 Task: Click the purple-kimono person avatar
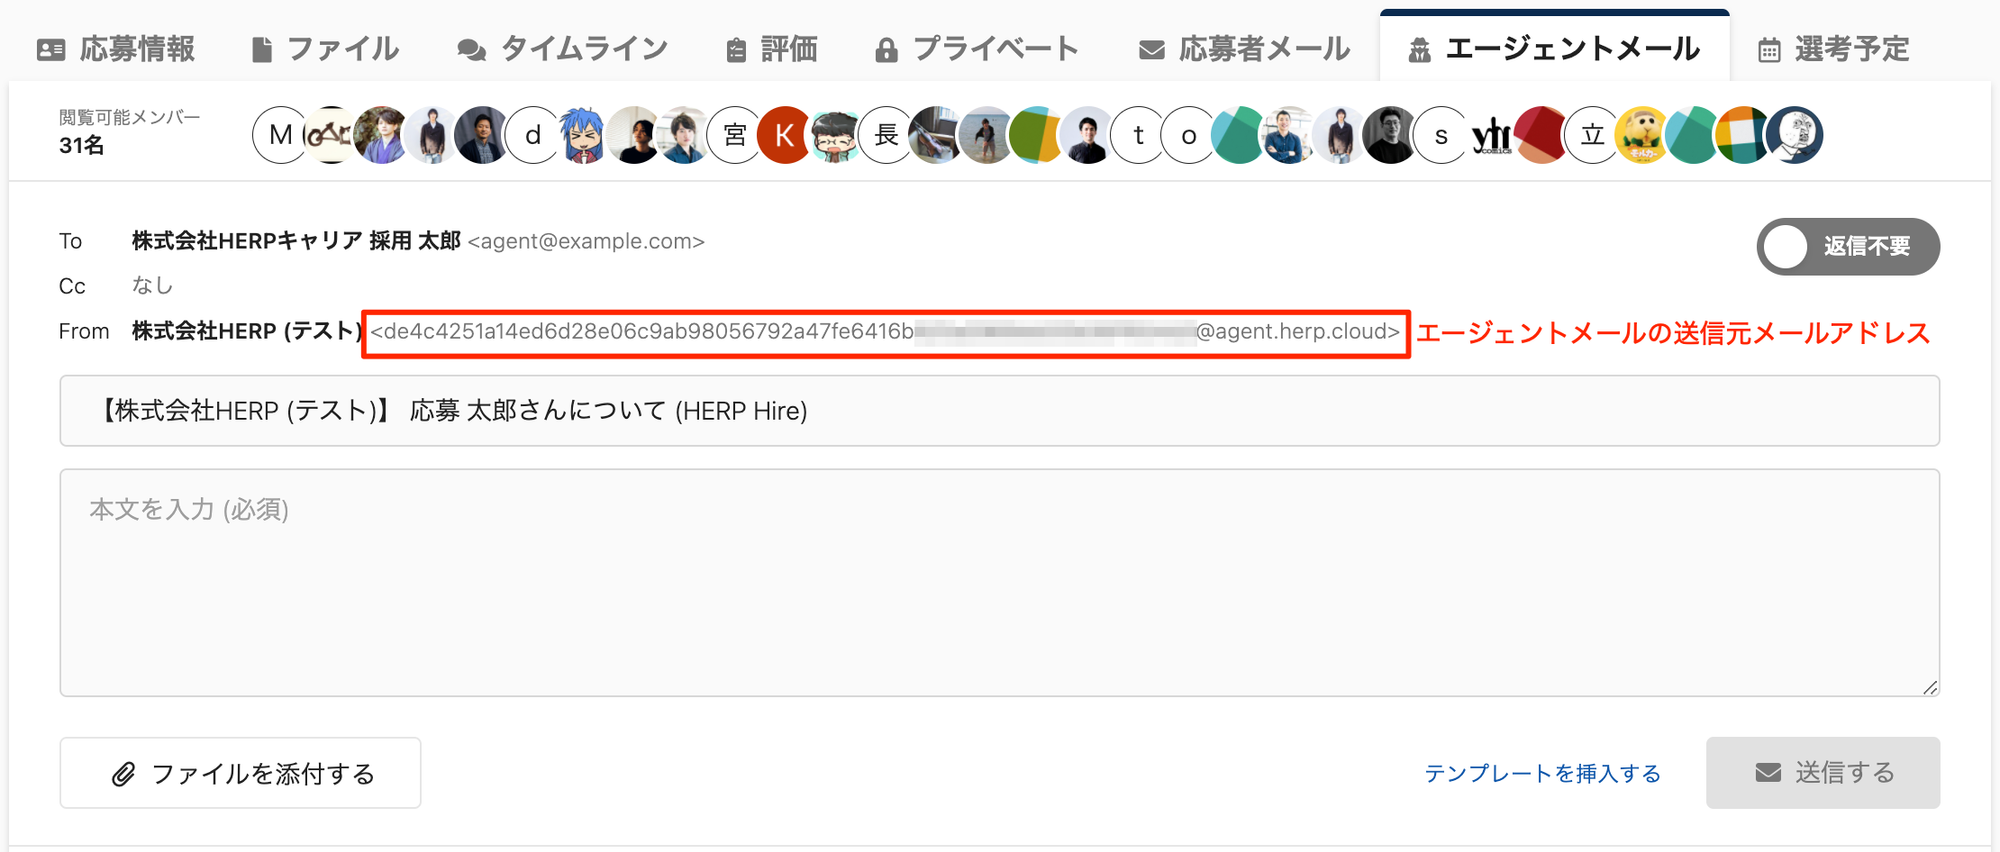(381, 135)
